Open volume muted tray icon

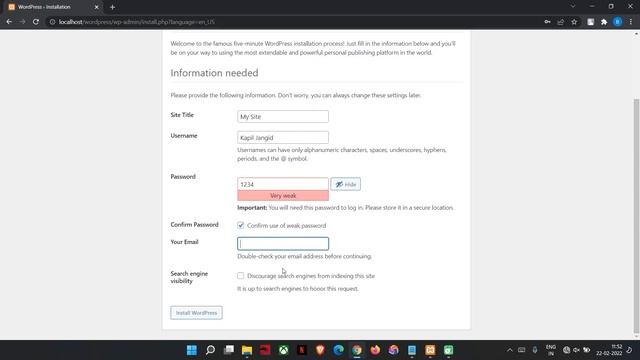coord(576,350)
